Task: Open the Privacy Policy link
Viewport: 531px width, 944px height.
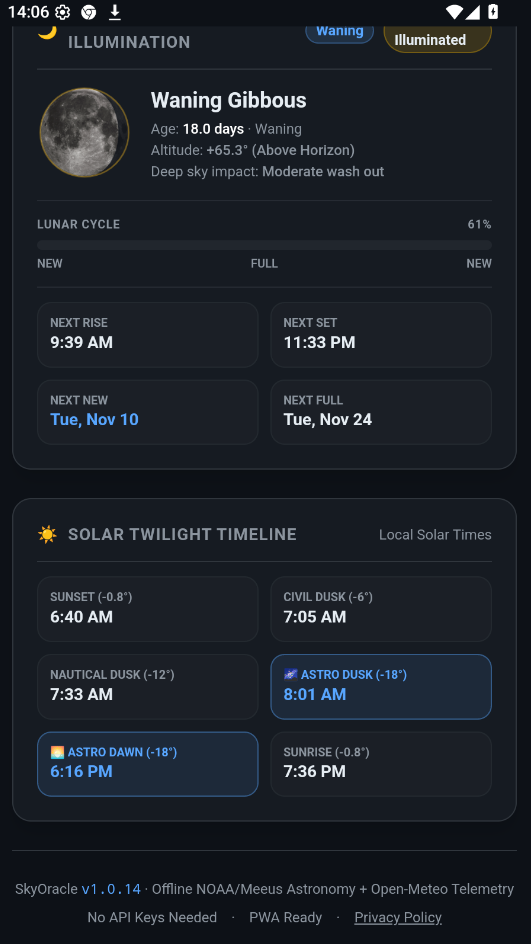Action: pos(398,918)
